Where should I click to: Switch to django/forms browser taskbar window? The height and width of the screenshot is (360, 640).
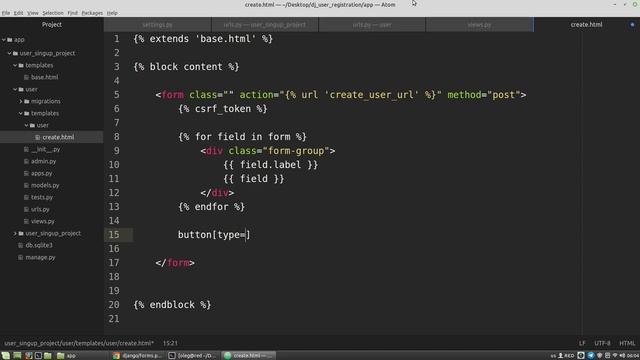pos(138,356)
